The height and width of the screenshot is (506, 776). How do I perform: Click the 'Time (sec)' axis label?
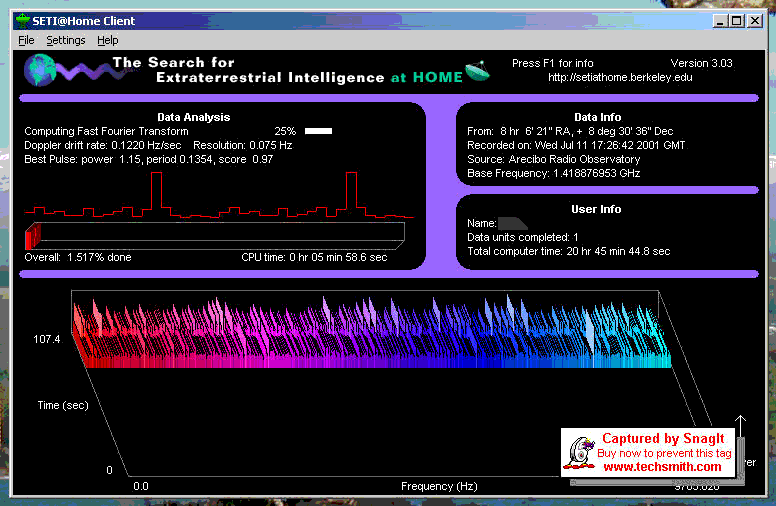coord(63,405)
